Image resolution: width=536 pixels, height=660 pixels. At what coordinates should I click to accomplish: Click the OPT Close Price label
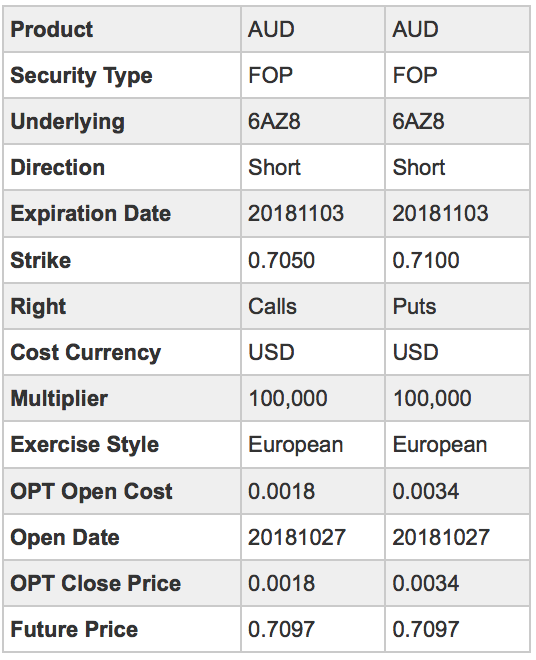pos(96,583)
